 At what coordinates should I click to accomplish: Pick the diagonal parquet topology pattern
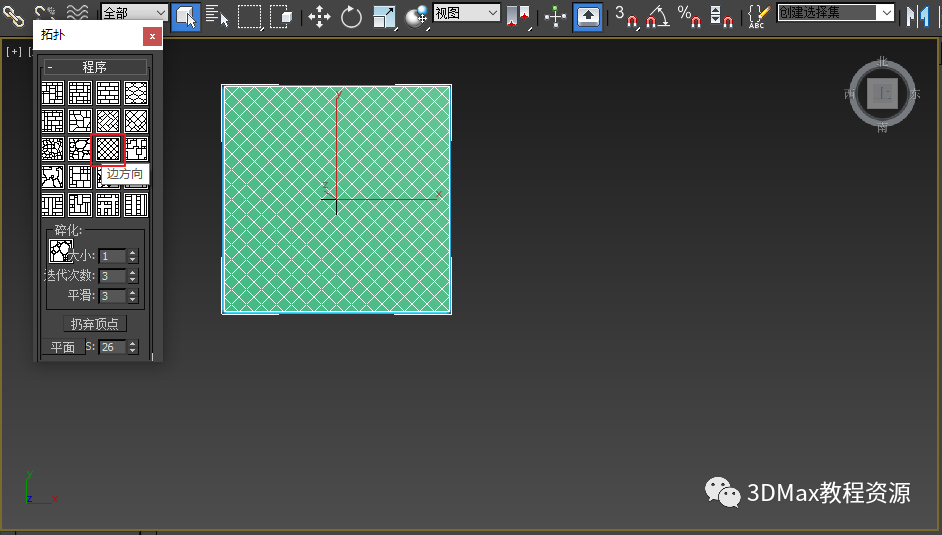[x=108, y=121]
